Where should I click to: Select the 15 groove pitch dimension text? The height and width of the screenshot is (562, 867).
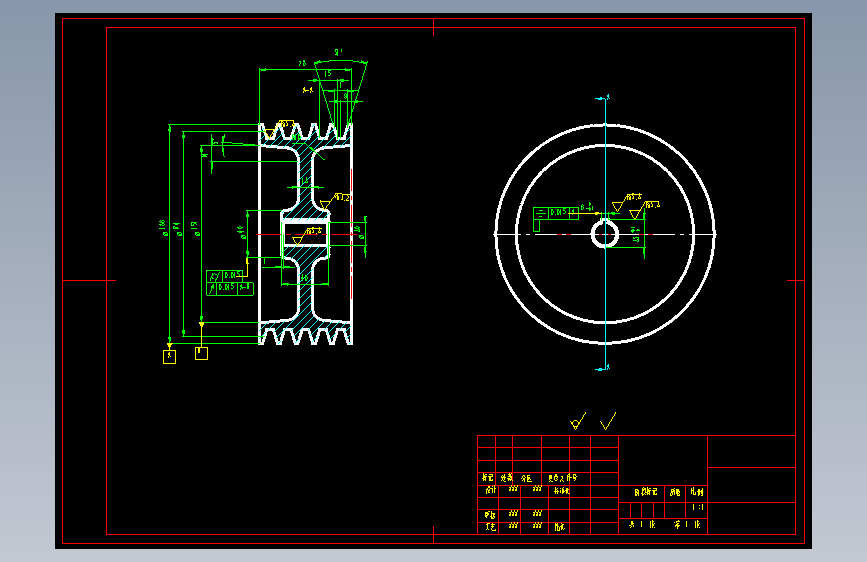click(328, 74)
